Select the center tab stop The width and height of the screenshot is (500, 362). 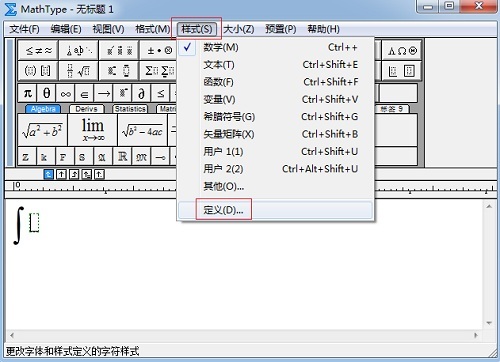(61, 174)
